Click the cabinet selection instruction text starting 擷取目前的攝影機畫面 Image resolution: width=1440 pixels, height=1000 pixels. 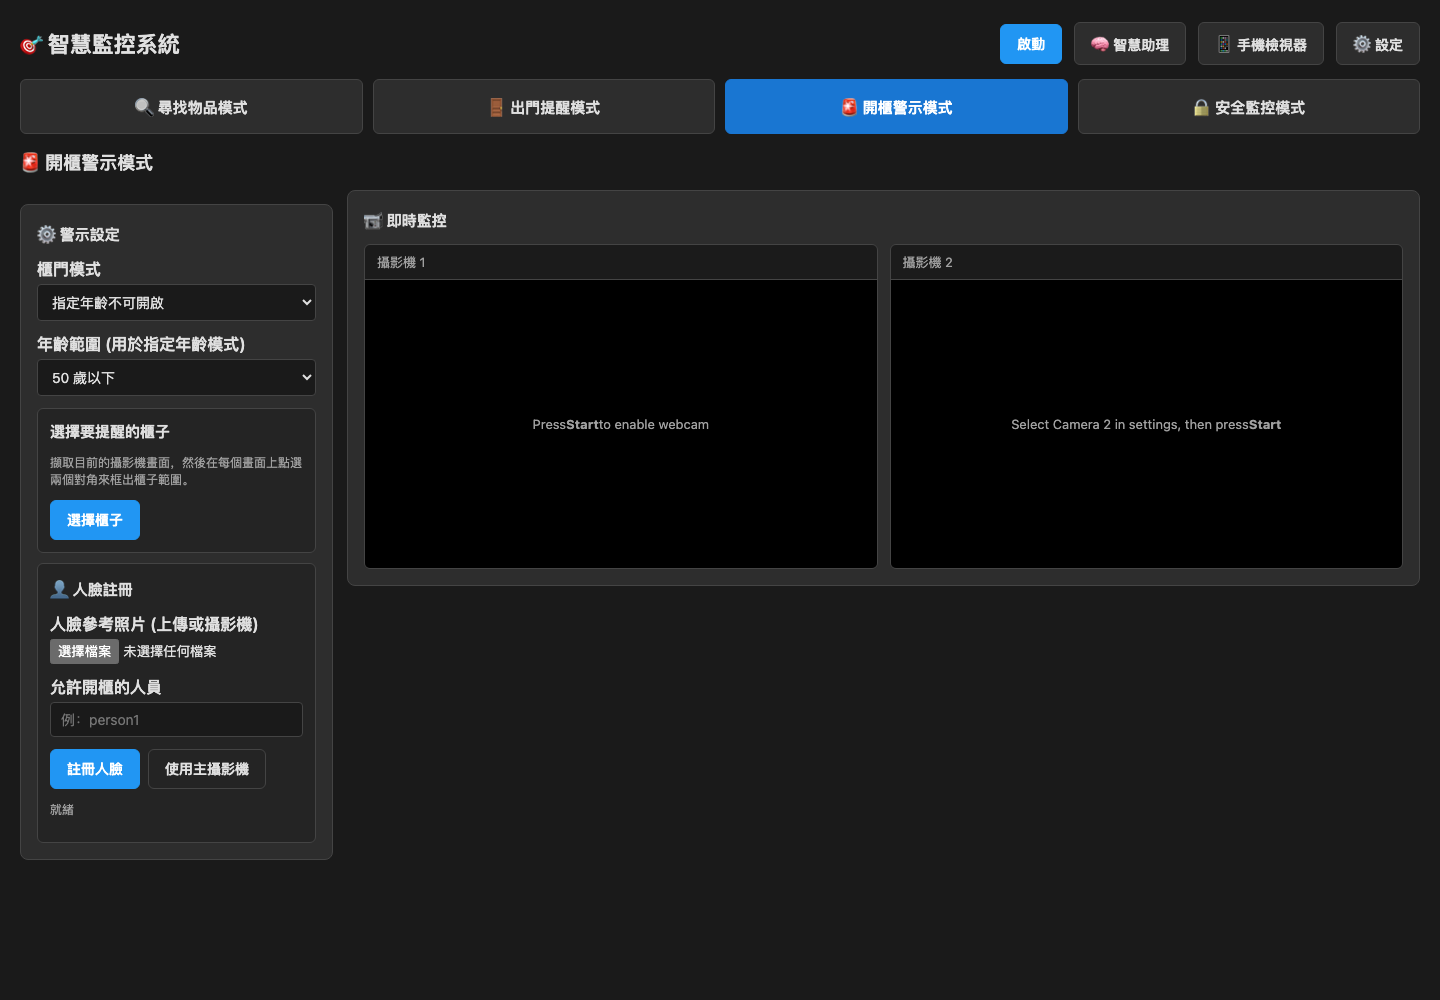pos(176,471)
